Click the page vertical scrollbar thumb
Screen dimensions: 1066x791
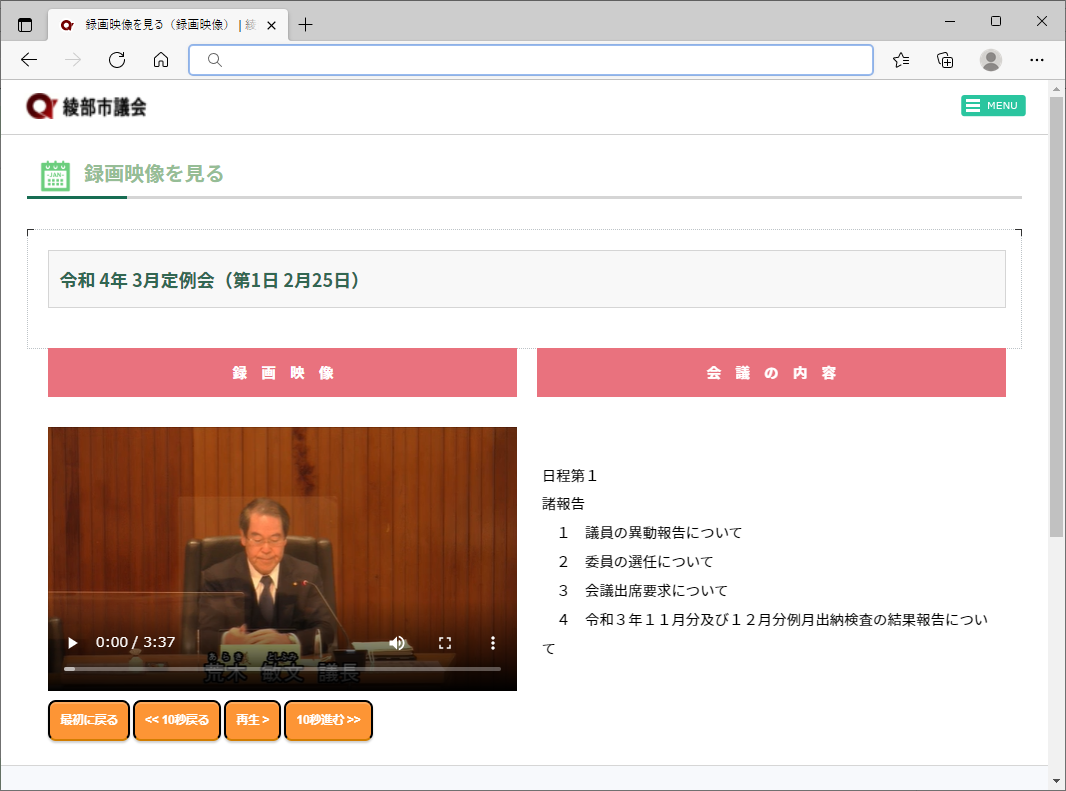coord(1056,316)
